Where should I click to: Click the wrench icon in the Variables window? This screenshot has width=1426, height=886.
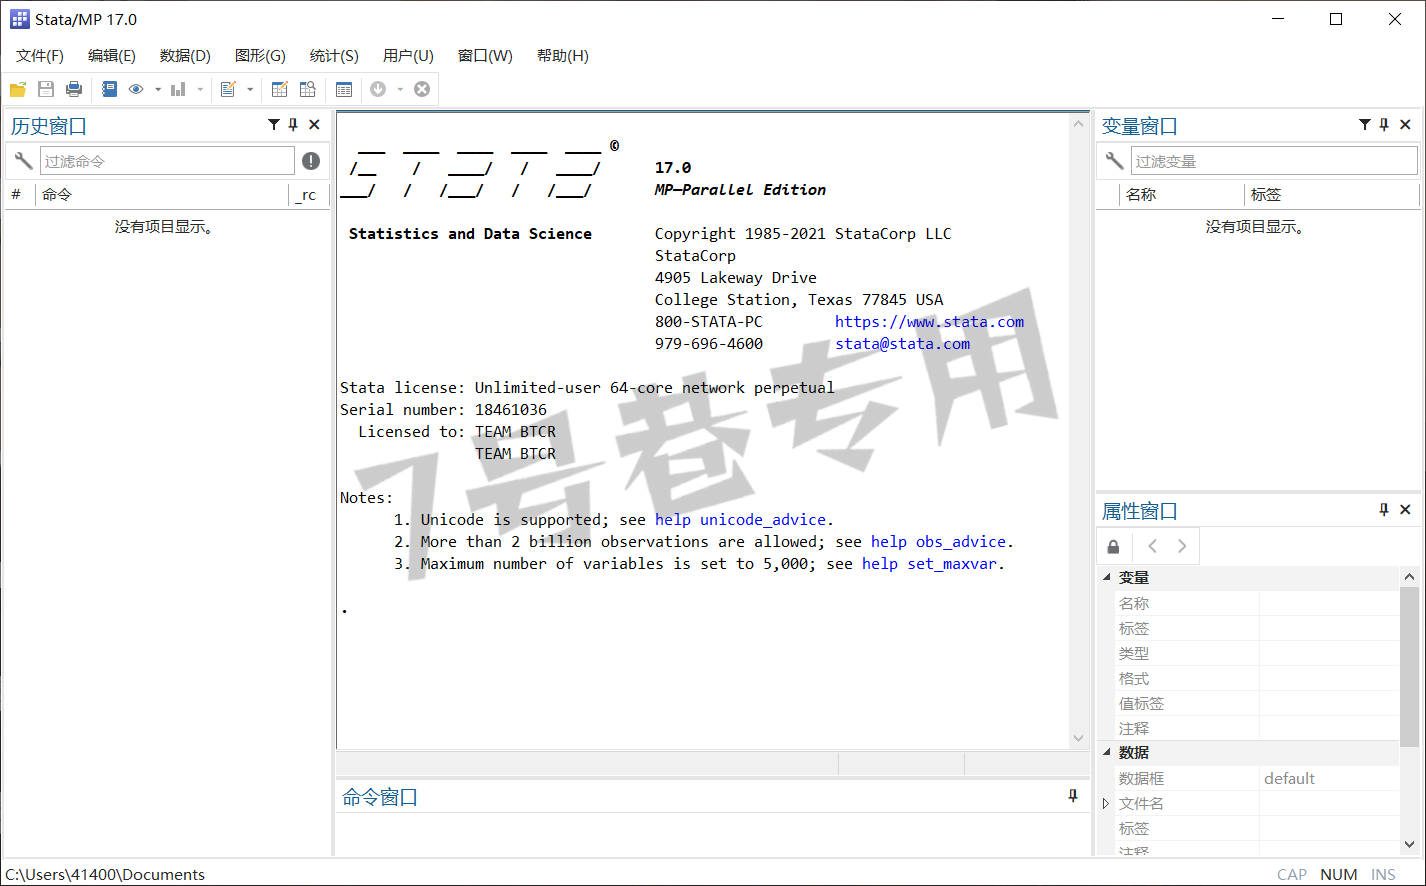[x=1114, y=160]
